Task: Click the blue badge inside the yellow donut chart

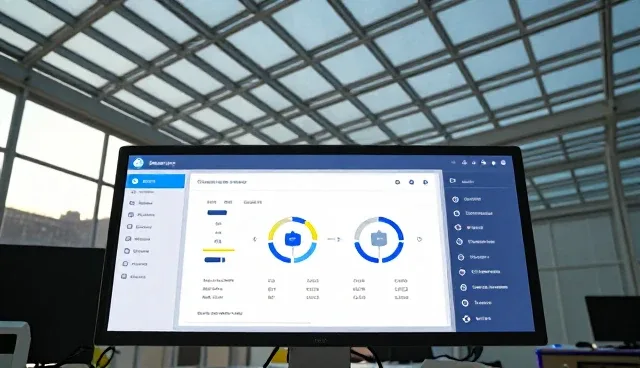Action: (292, 239)
